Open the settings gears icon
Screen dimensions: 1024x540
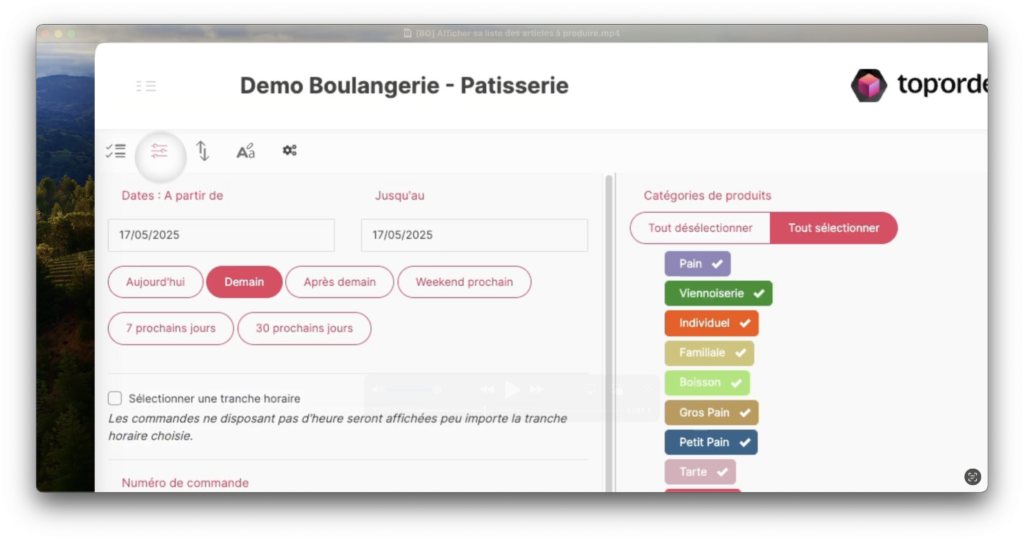pyautogui.click(x=290, y=151)
